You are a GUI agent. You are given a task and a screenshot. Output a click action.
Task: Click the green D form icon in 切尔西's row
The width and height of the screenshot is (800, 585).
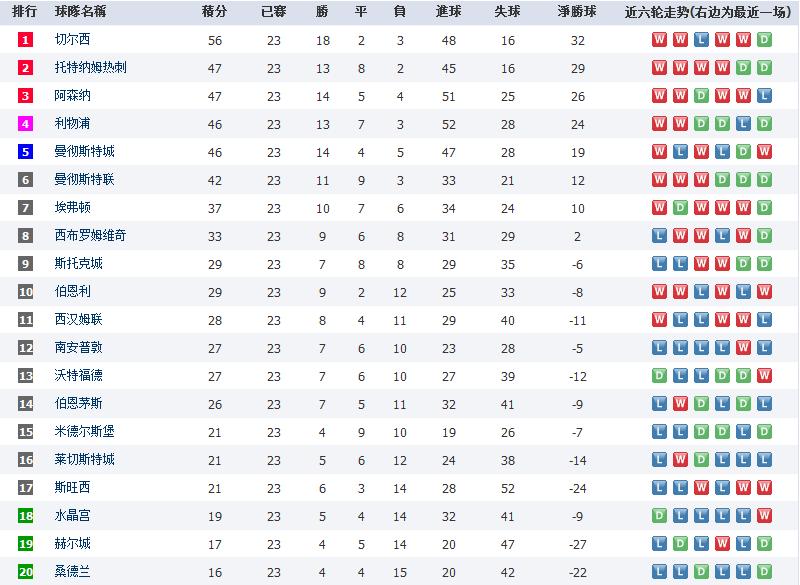(x=764, y=40)
